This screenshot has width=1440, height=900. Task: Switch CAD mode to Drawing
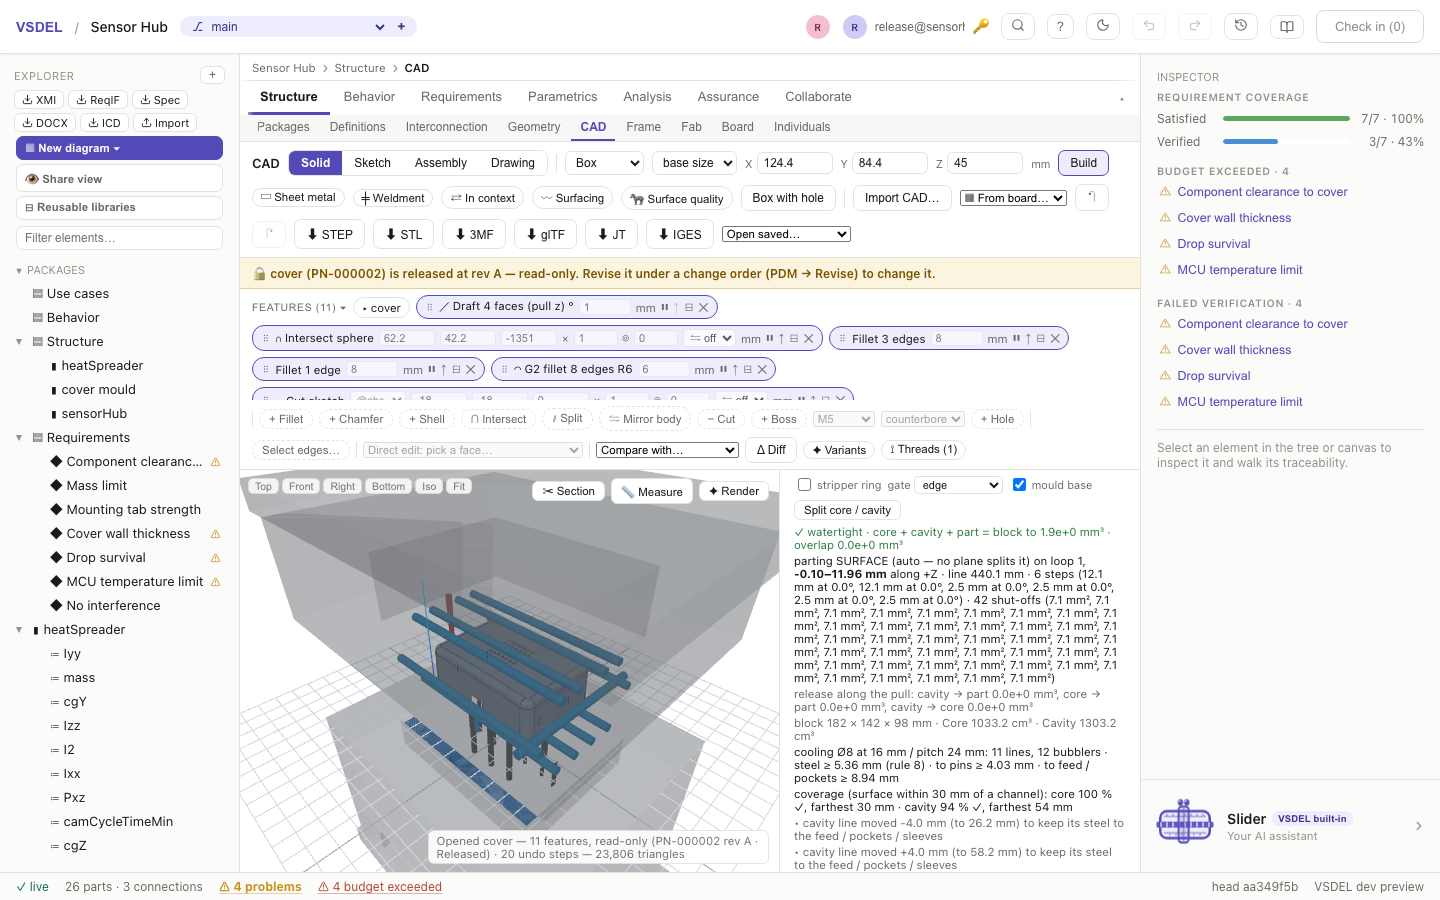pyautogui.click(x=513, y=163)
